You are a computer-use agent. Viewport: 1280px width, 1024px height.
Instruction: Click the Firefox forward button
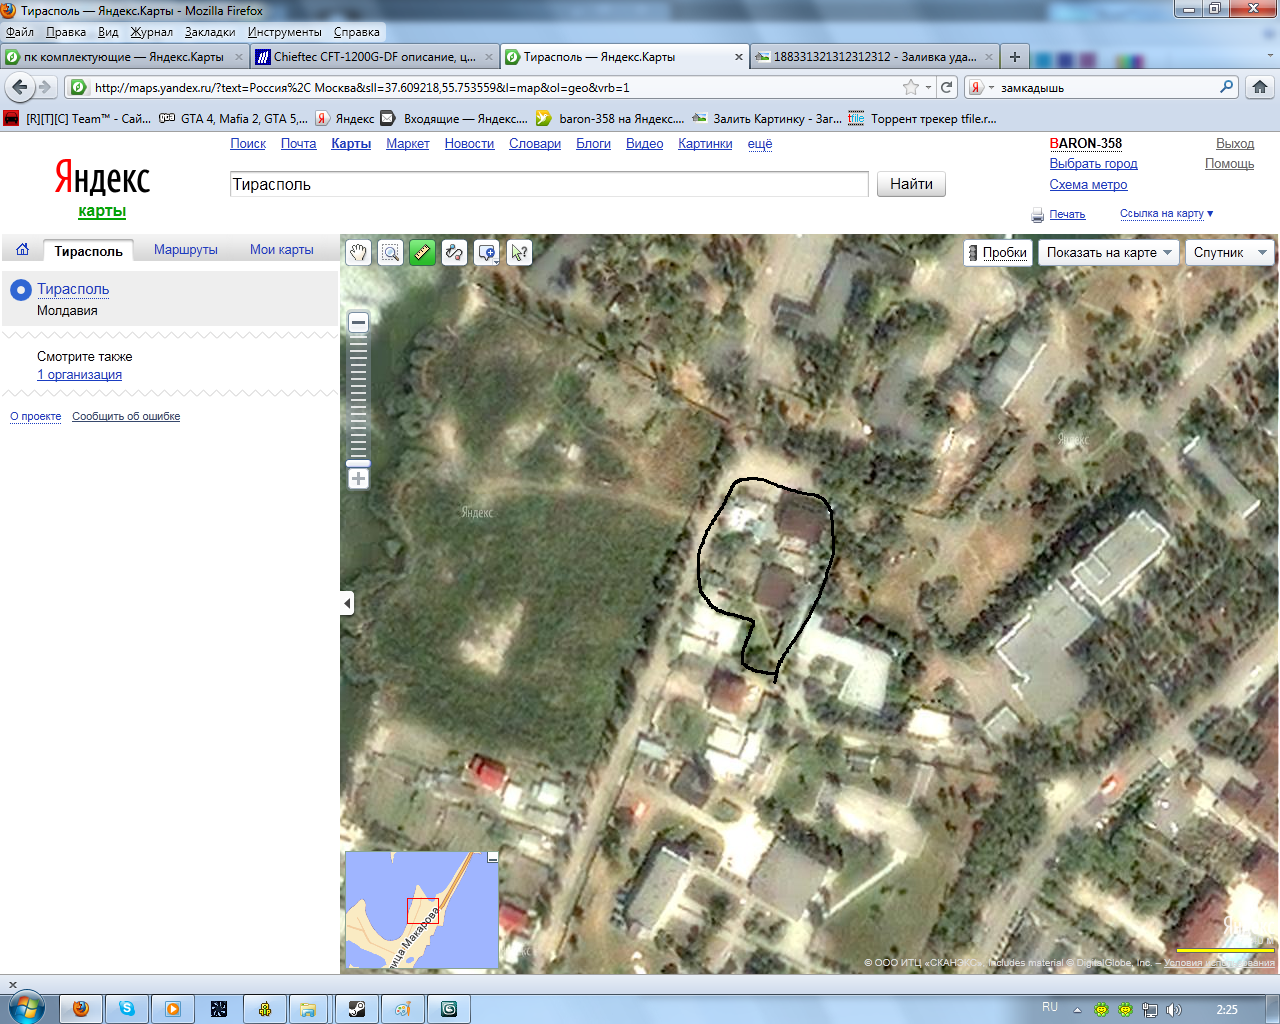point(45,87)
